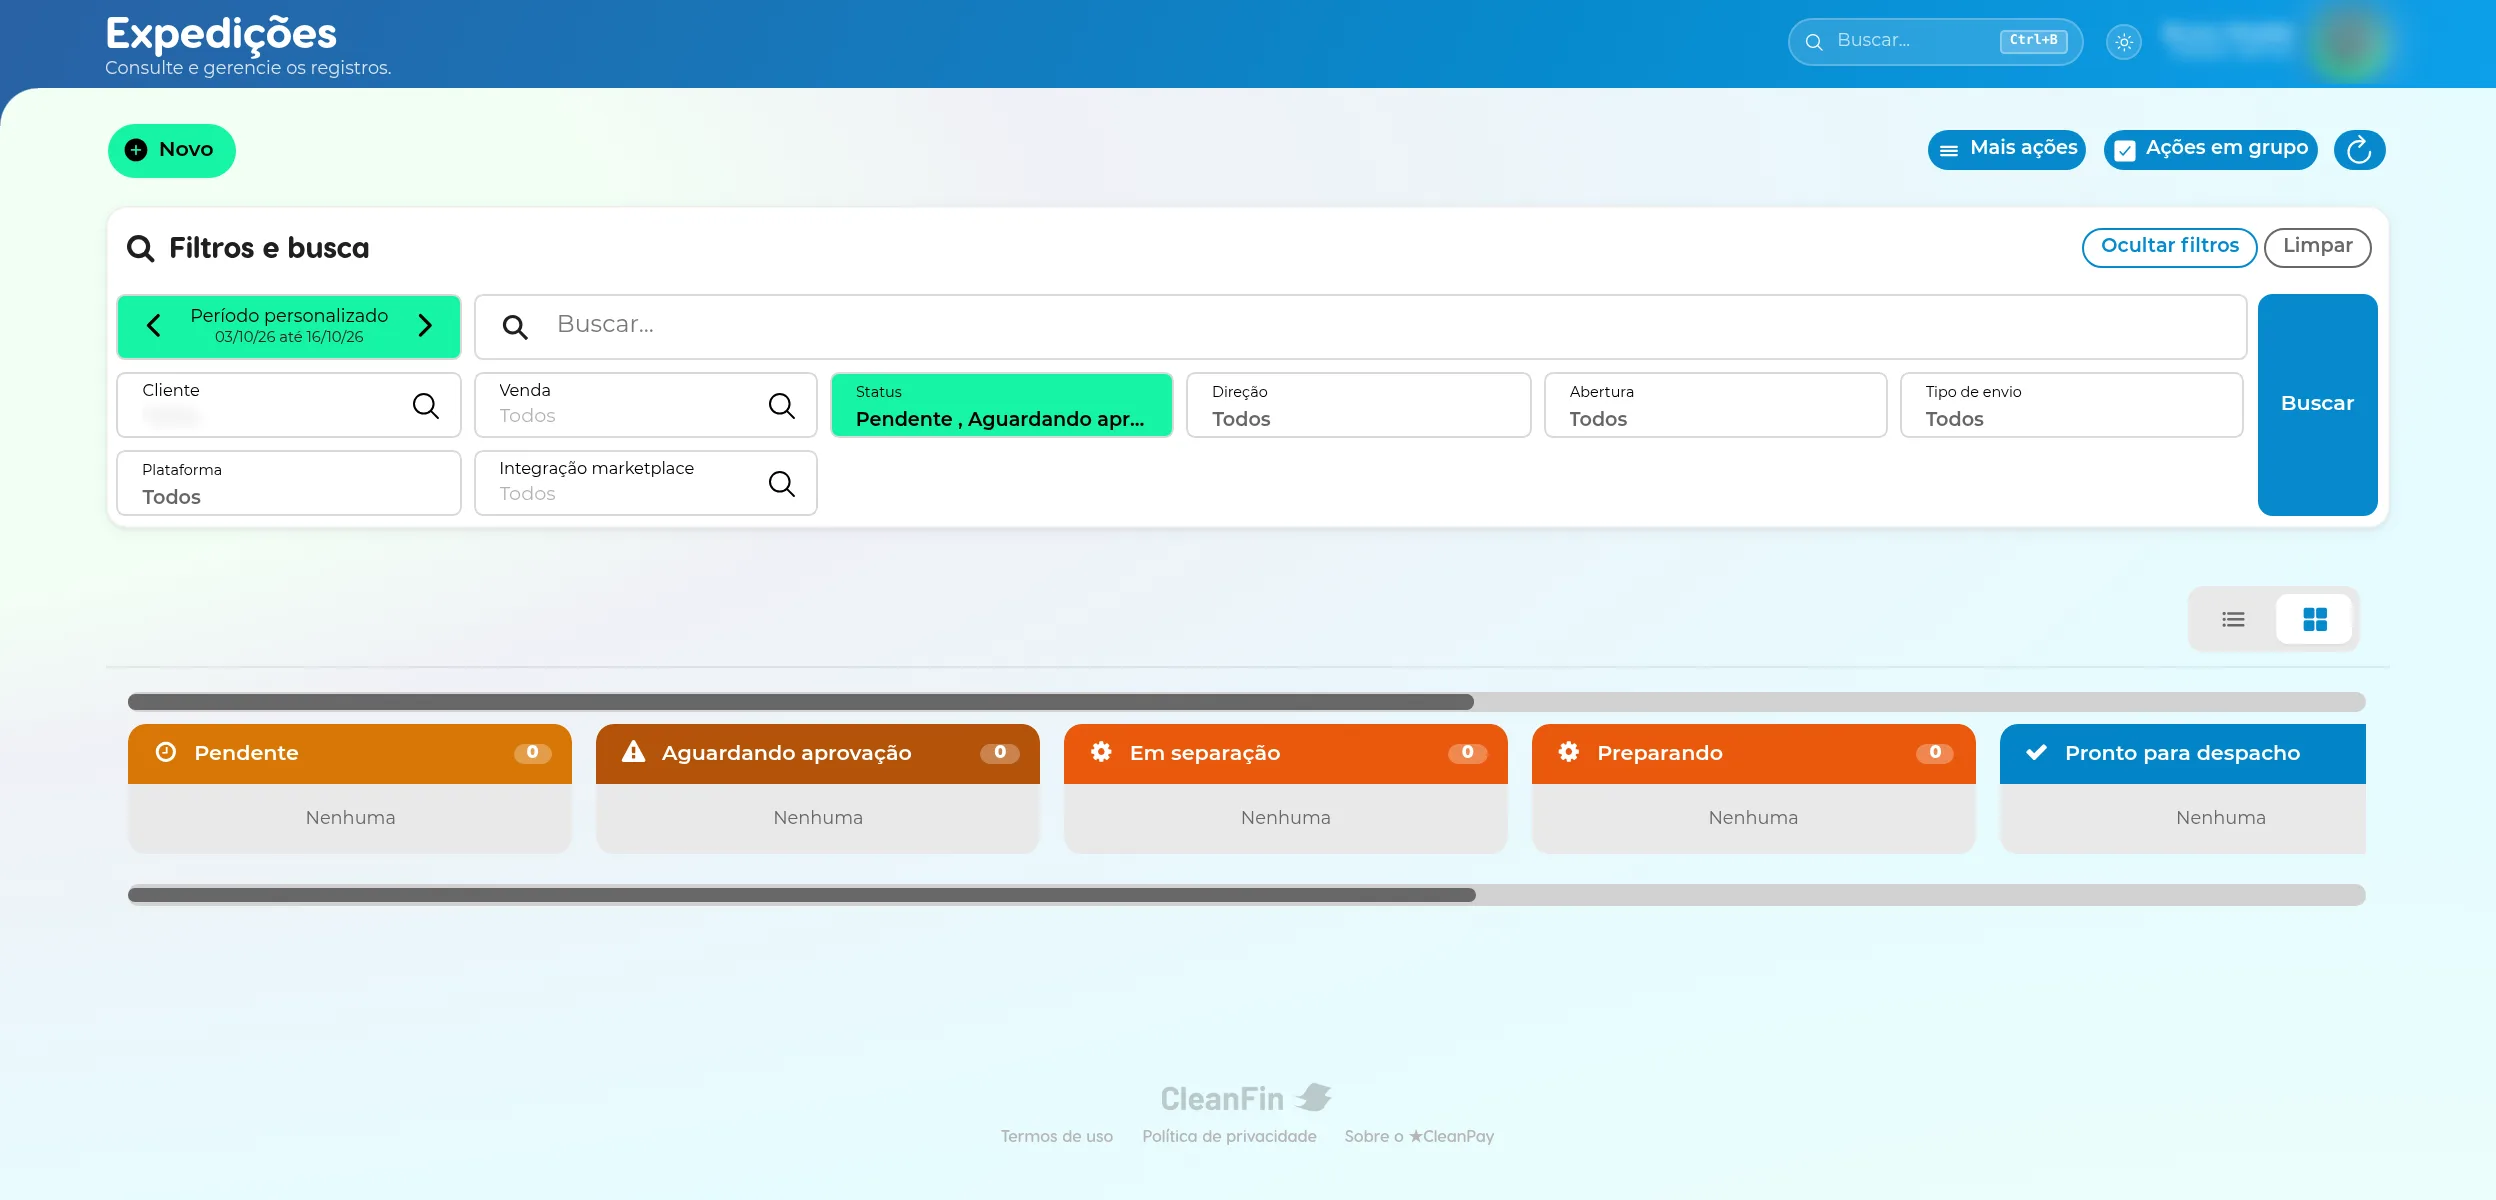
Task: Switch to list view icon
Action: pos(2233,620)
